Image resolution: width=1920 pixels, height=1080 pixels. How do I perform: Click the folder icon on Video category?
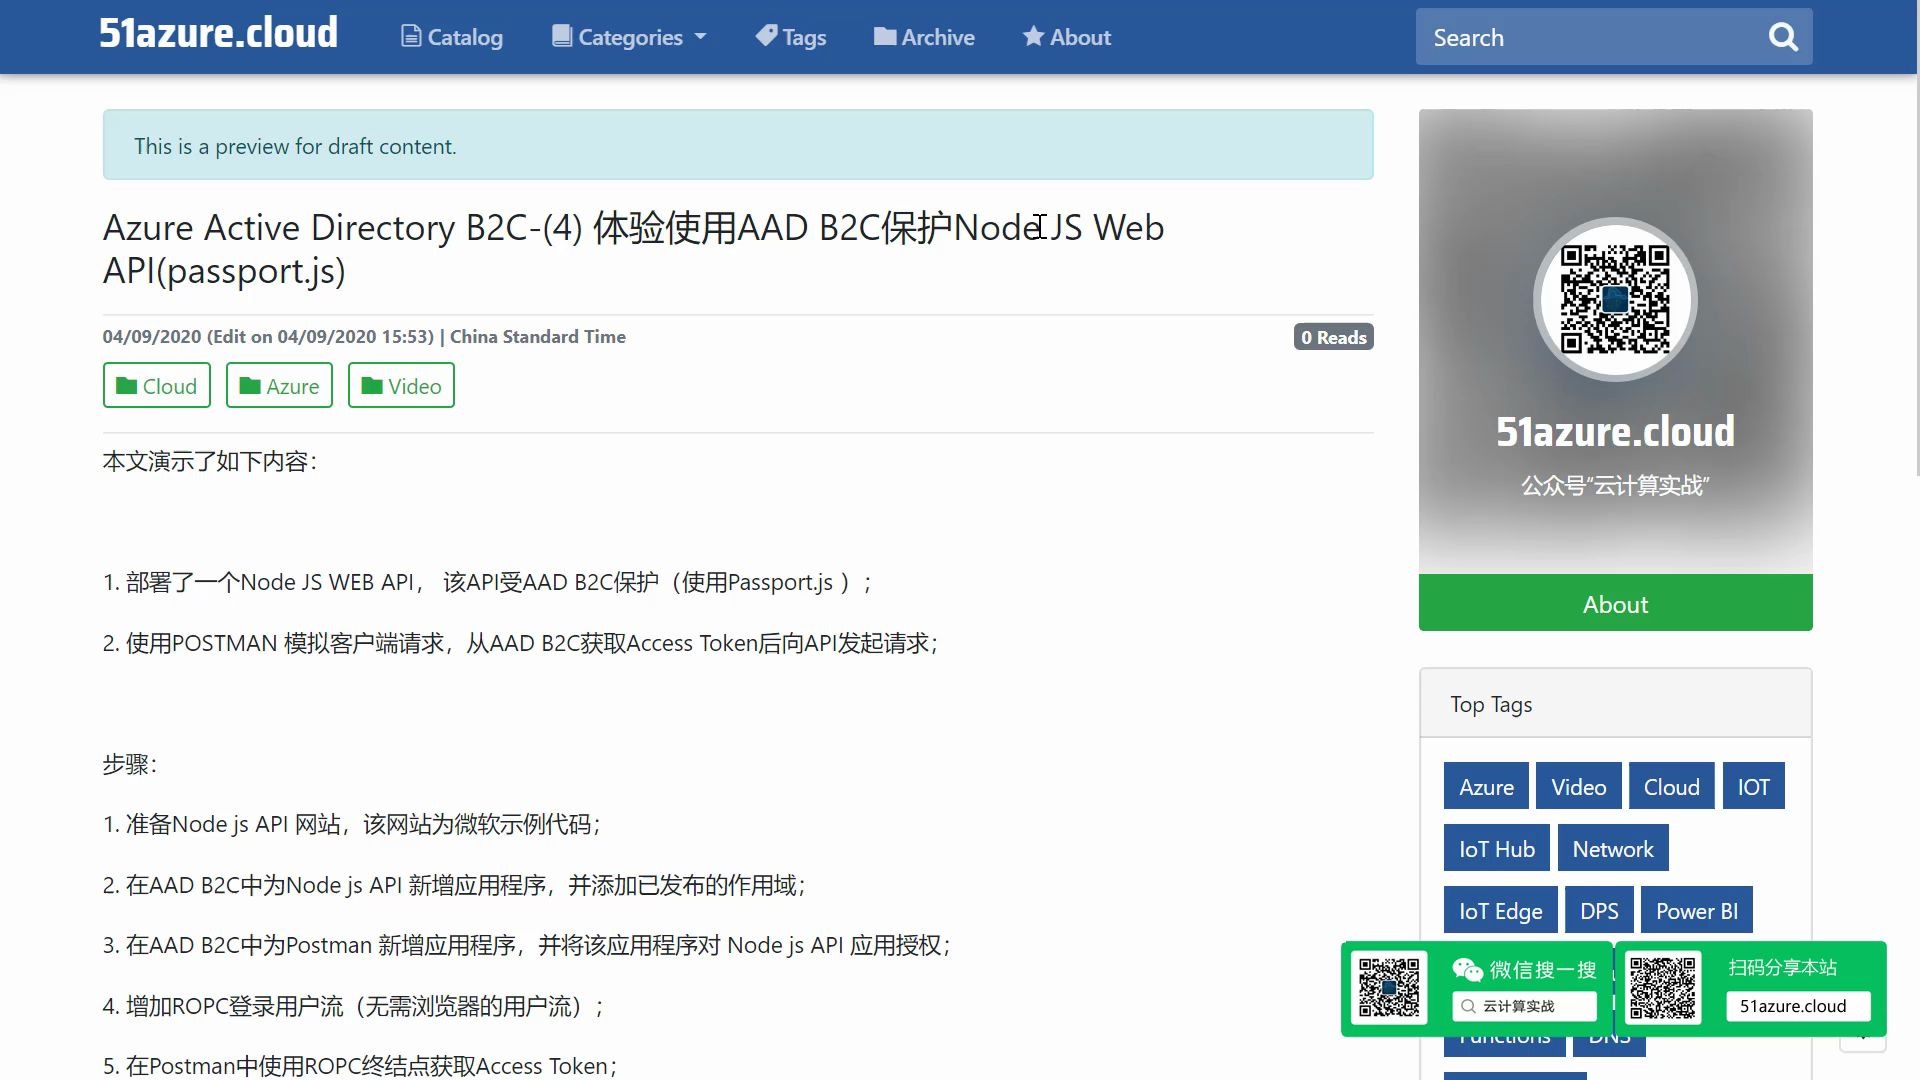[x=372, y=386]
